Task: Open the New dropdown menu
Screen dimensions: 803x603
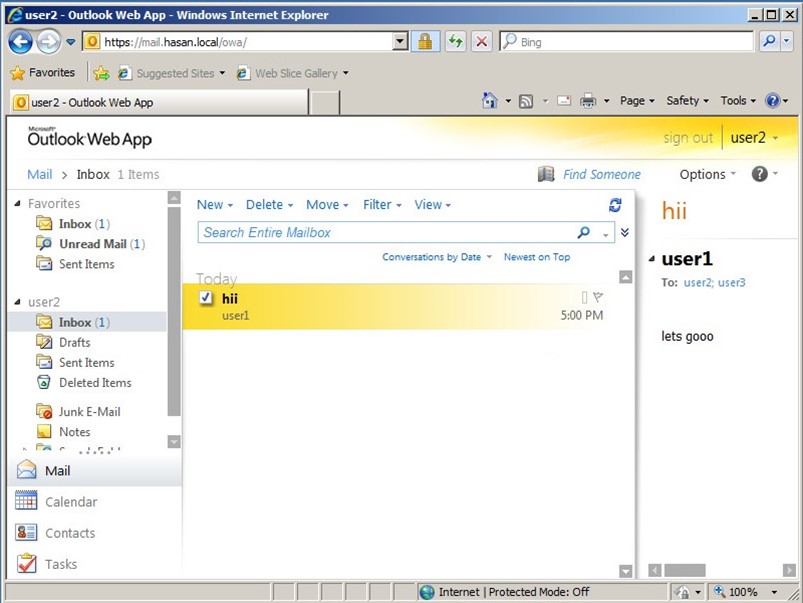Action: coord(214,205)
